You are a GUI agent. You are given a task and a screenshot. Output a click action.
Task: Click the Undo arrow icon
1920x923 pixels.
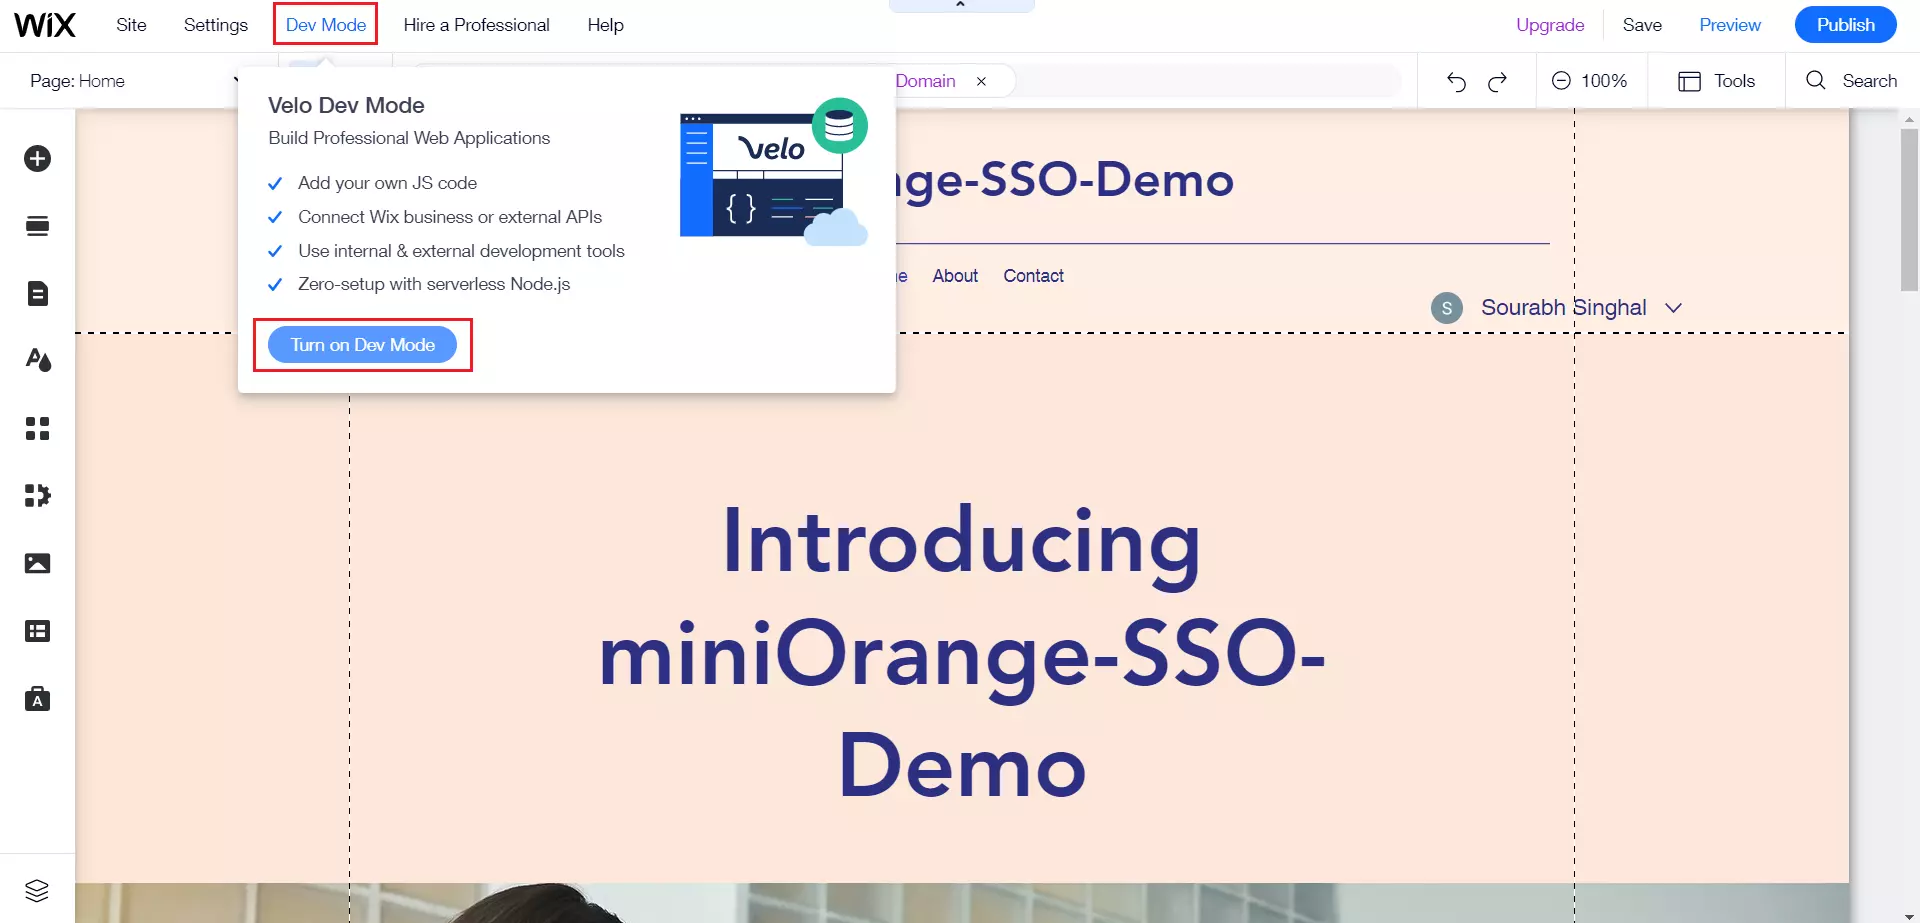click(1456, 81)
